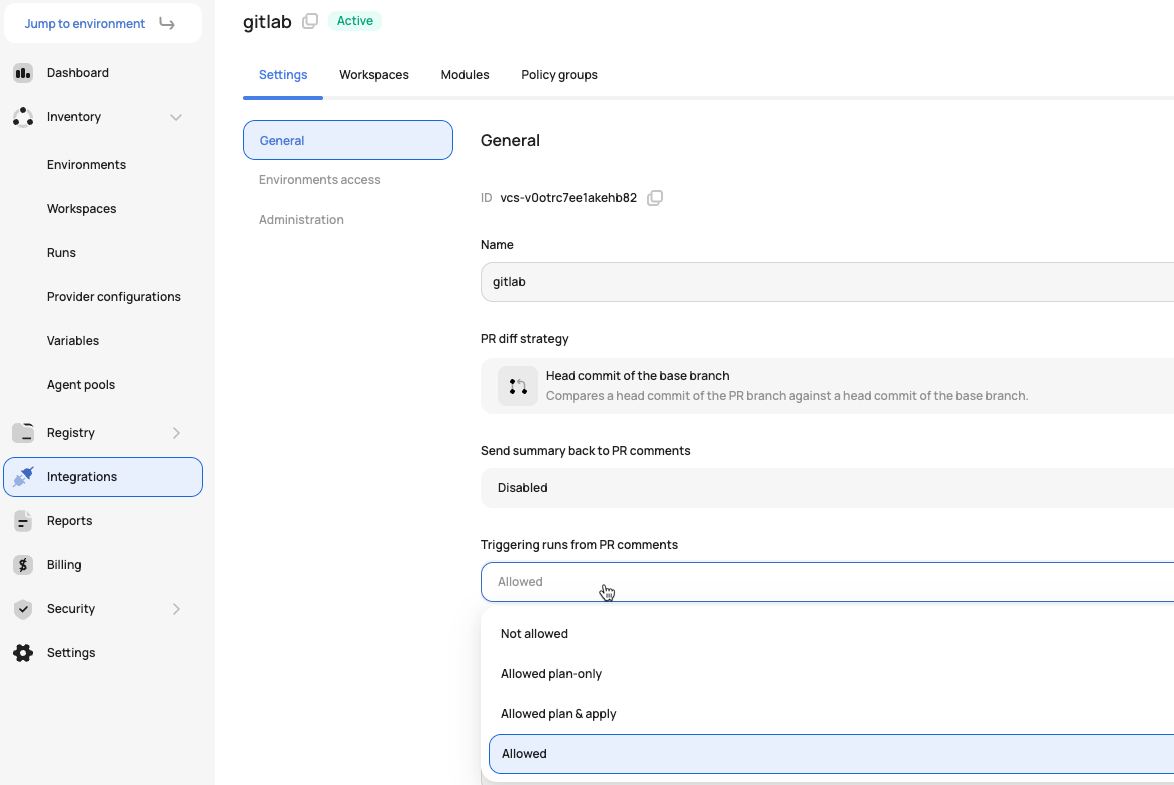
Task: Click the Billing dollar icon
Action: [x=23, y=565]
